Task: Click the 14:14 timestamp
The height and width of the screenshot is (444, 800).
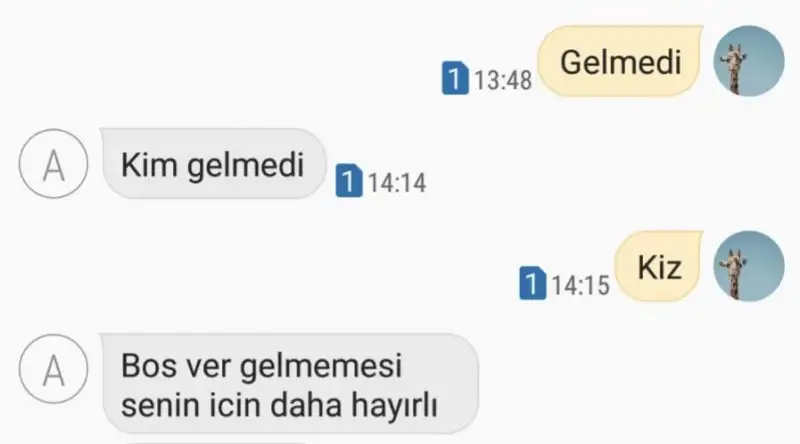Action: coord(397,183)
